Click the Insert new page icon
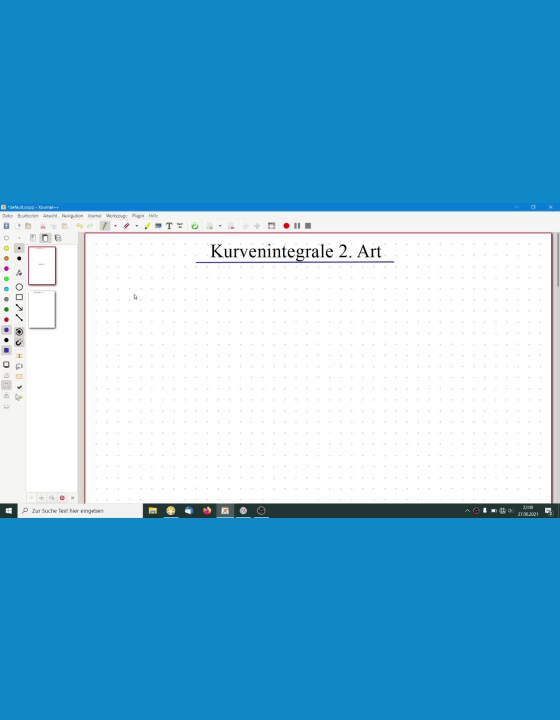 tap(210, 225)
